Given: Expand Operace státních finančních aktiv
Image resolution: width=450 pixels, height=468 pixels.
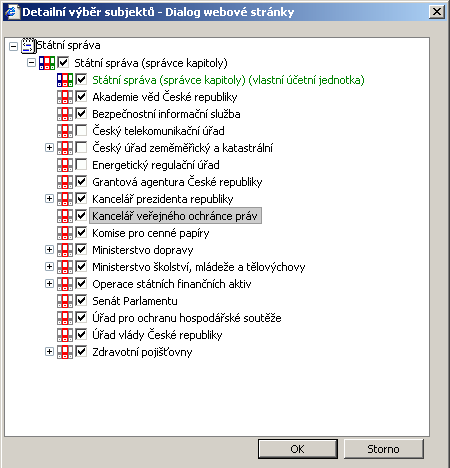Looking at the screenshot, I should coord(49,283).
